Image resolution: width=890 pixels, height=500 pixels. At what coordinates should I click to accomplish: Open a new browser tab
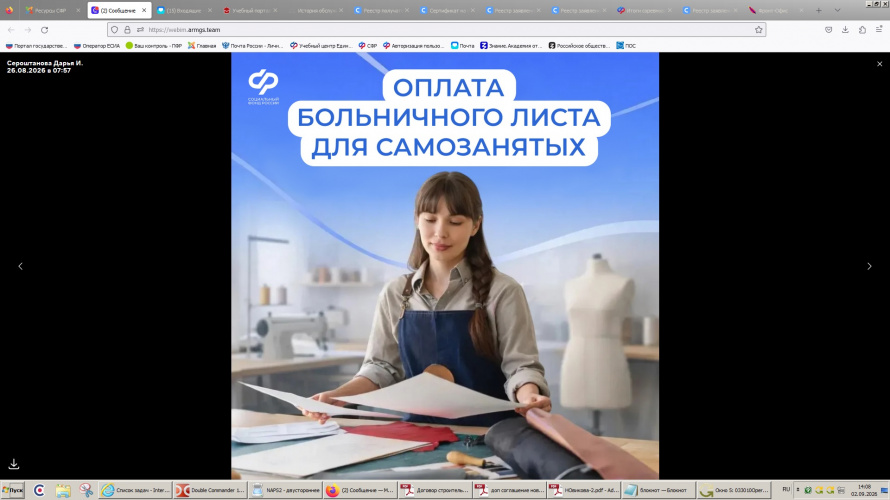(818, 10)
